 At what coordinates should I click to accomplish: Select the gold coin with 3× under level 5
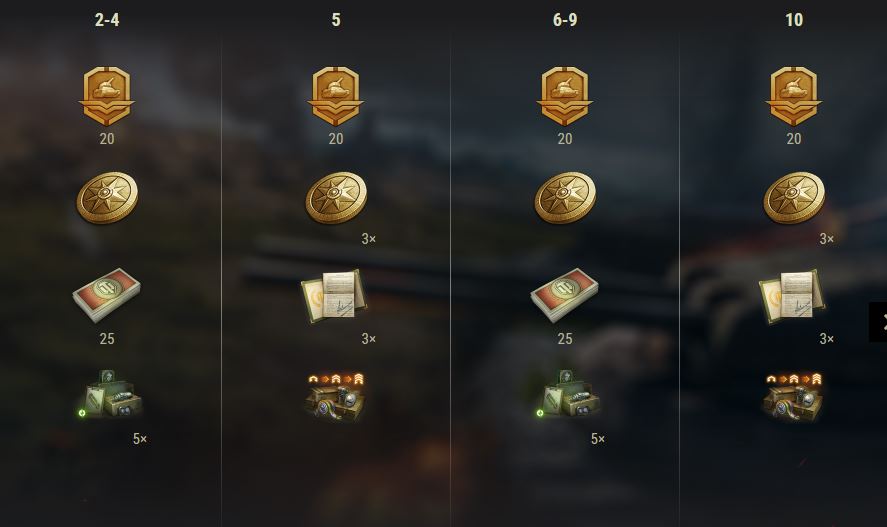click(x=336, y=198)
